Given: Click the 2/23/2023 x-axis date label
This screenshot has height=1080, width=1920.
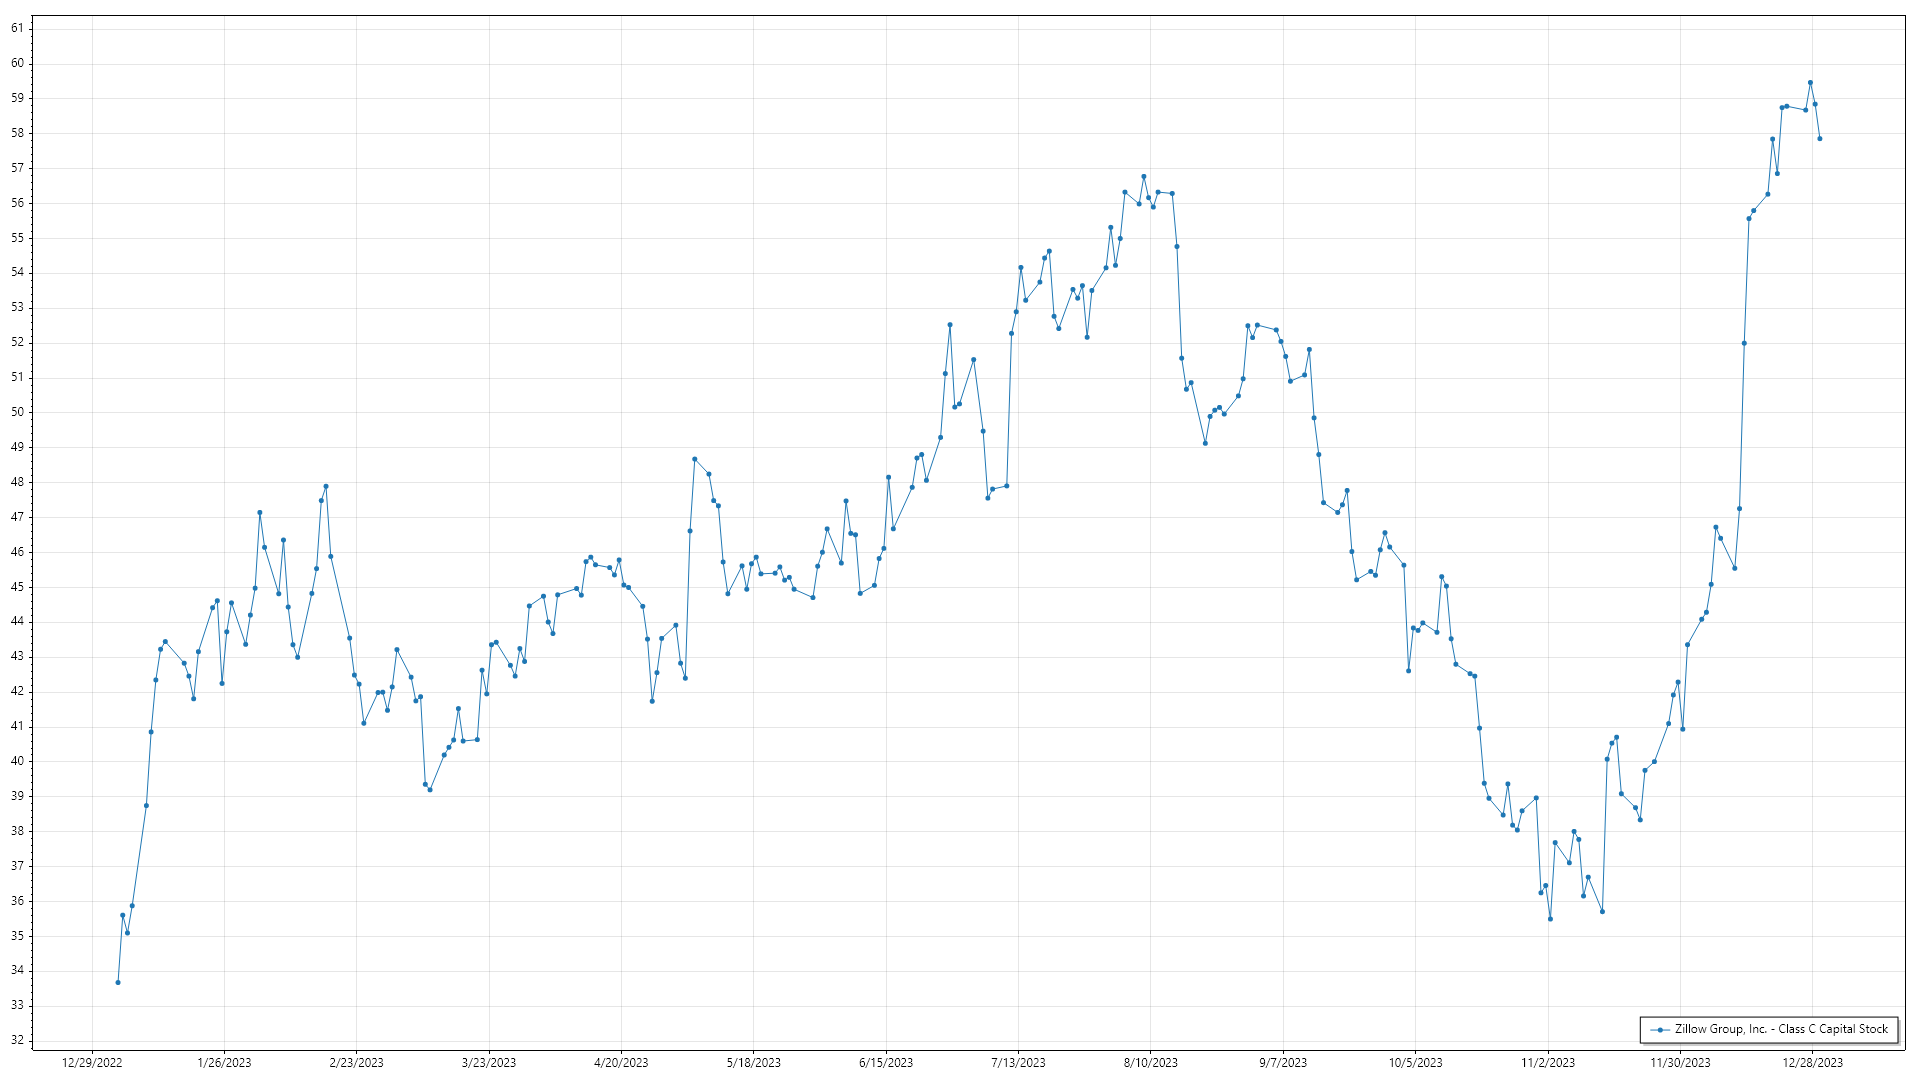Looking at the screenshot, I should point(356,1063).
